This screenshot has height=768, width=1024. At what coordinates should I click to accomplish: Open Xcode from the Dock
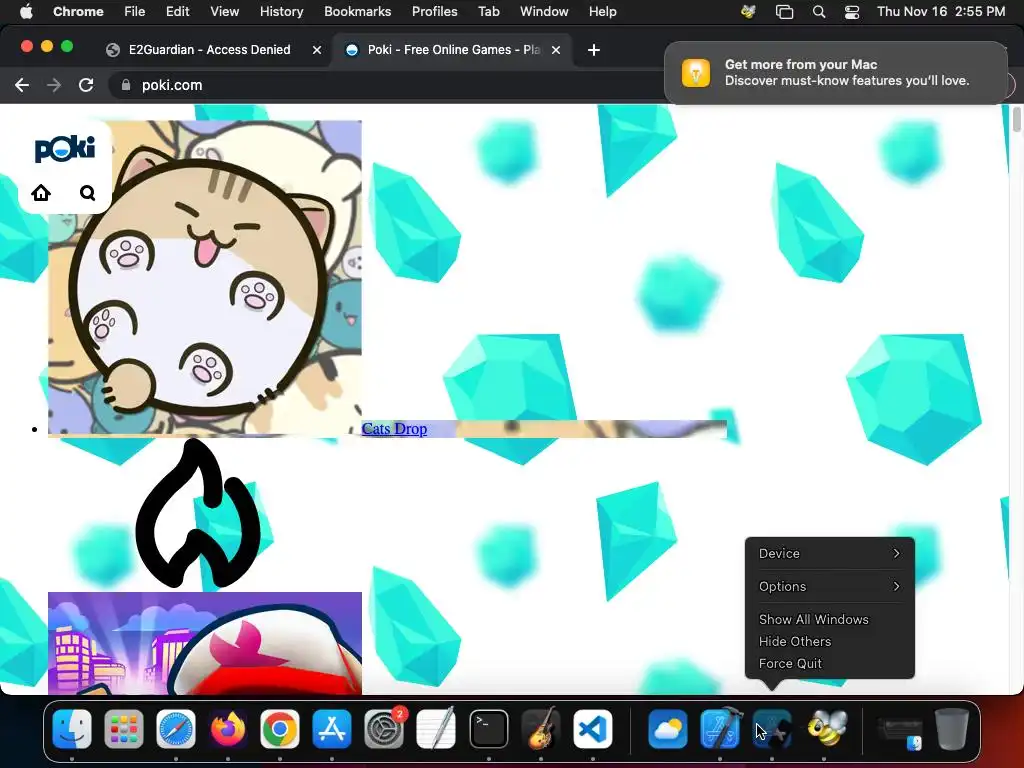click(x=720, y=729)
